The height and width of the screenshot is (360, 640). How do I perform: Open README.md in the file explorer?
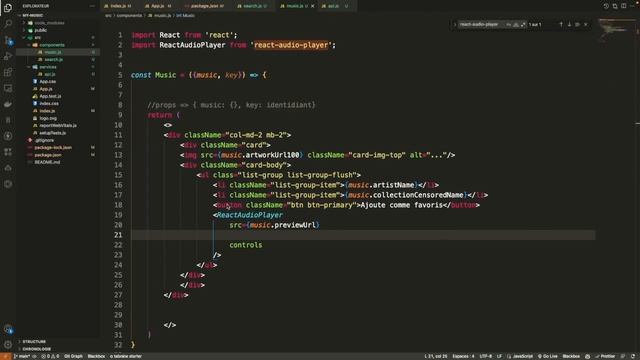pyautogui.click(x=57, y=162)
